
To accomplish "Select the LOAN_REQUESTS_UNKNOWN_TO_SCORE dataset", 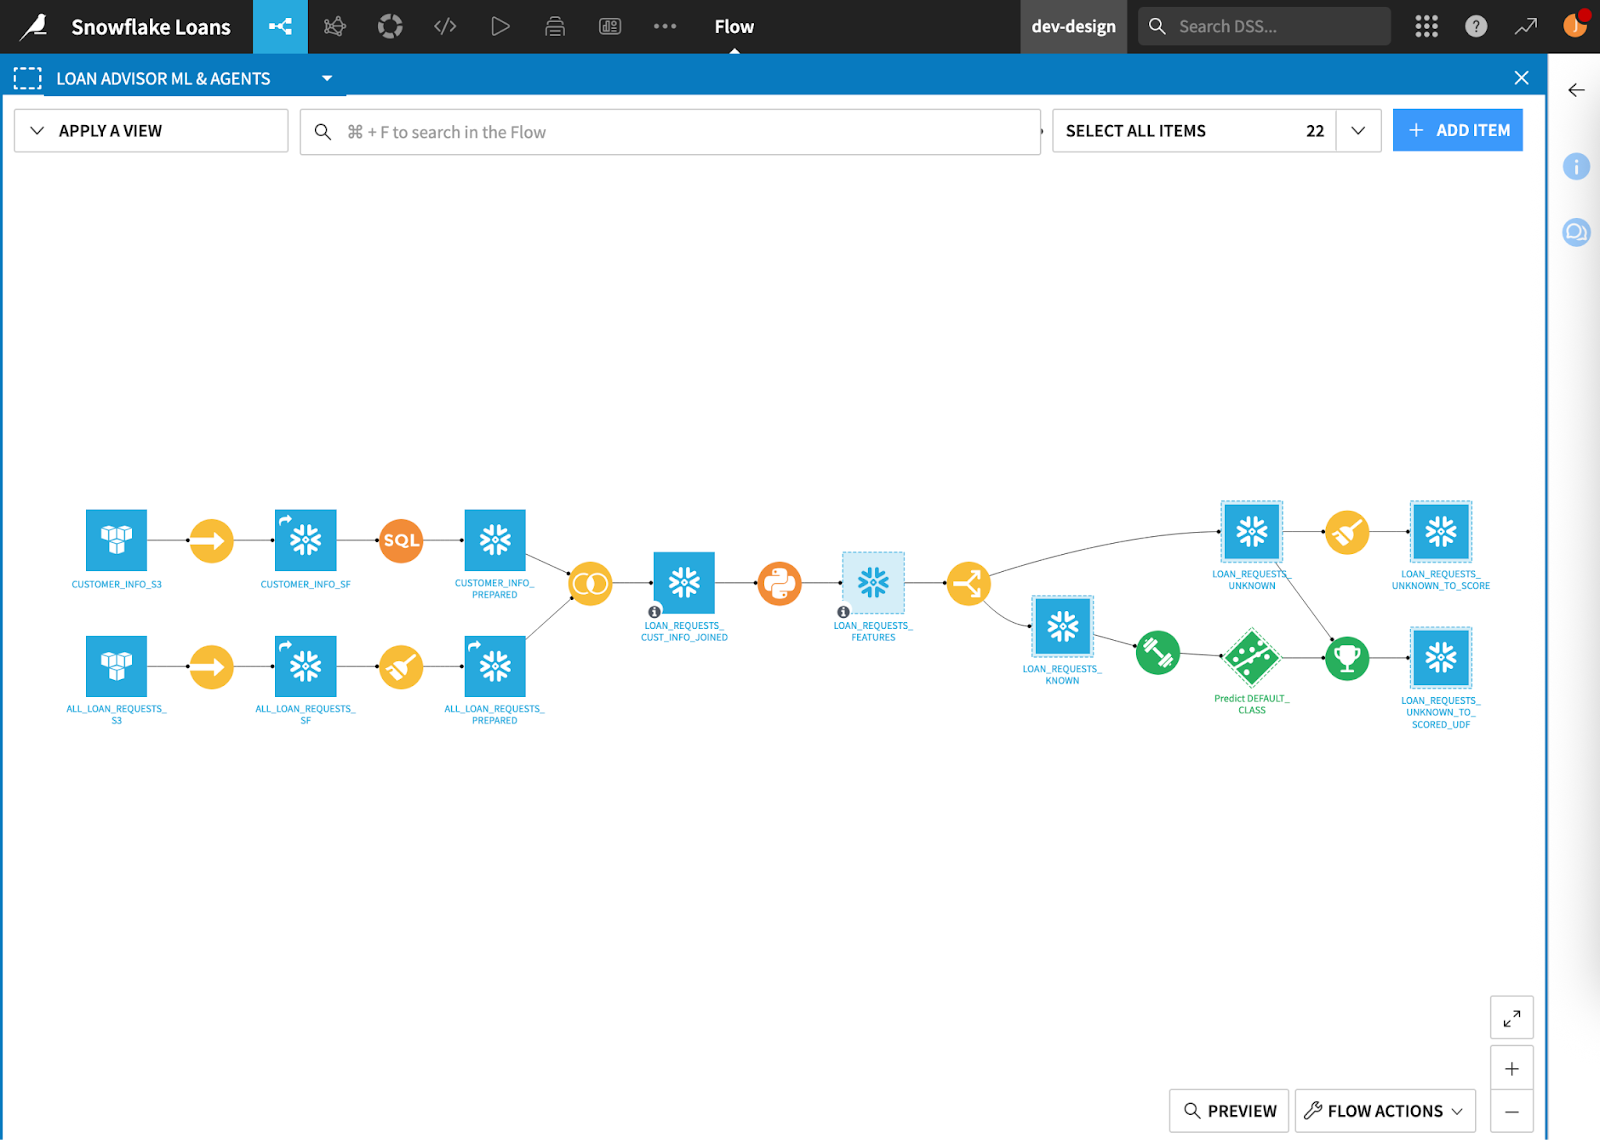I will (1441, 532).
